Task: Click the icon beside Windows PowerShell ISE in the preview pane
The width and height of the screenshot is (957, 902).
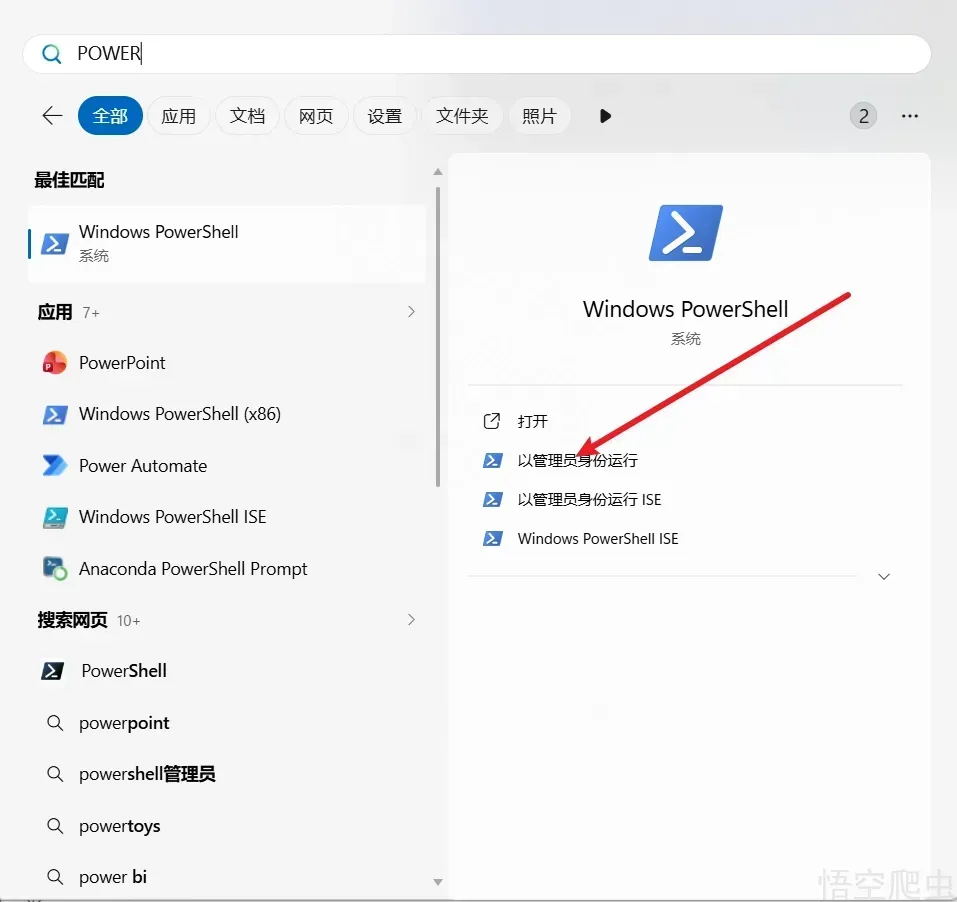Action: (x=493, y=538)
